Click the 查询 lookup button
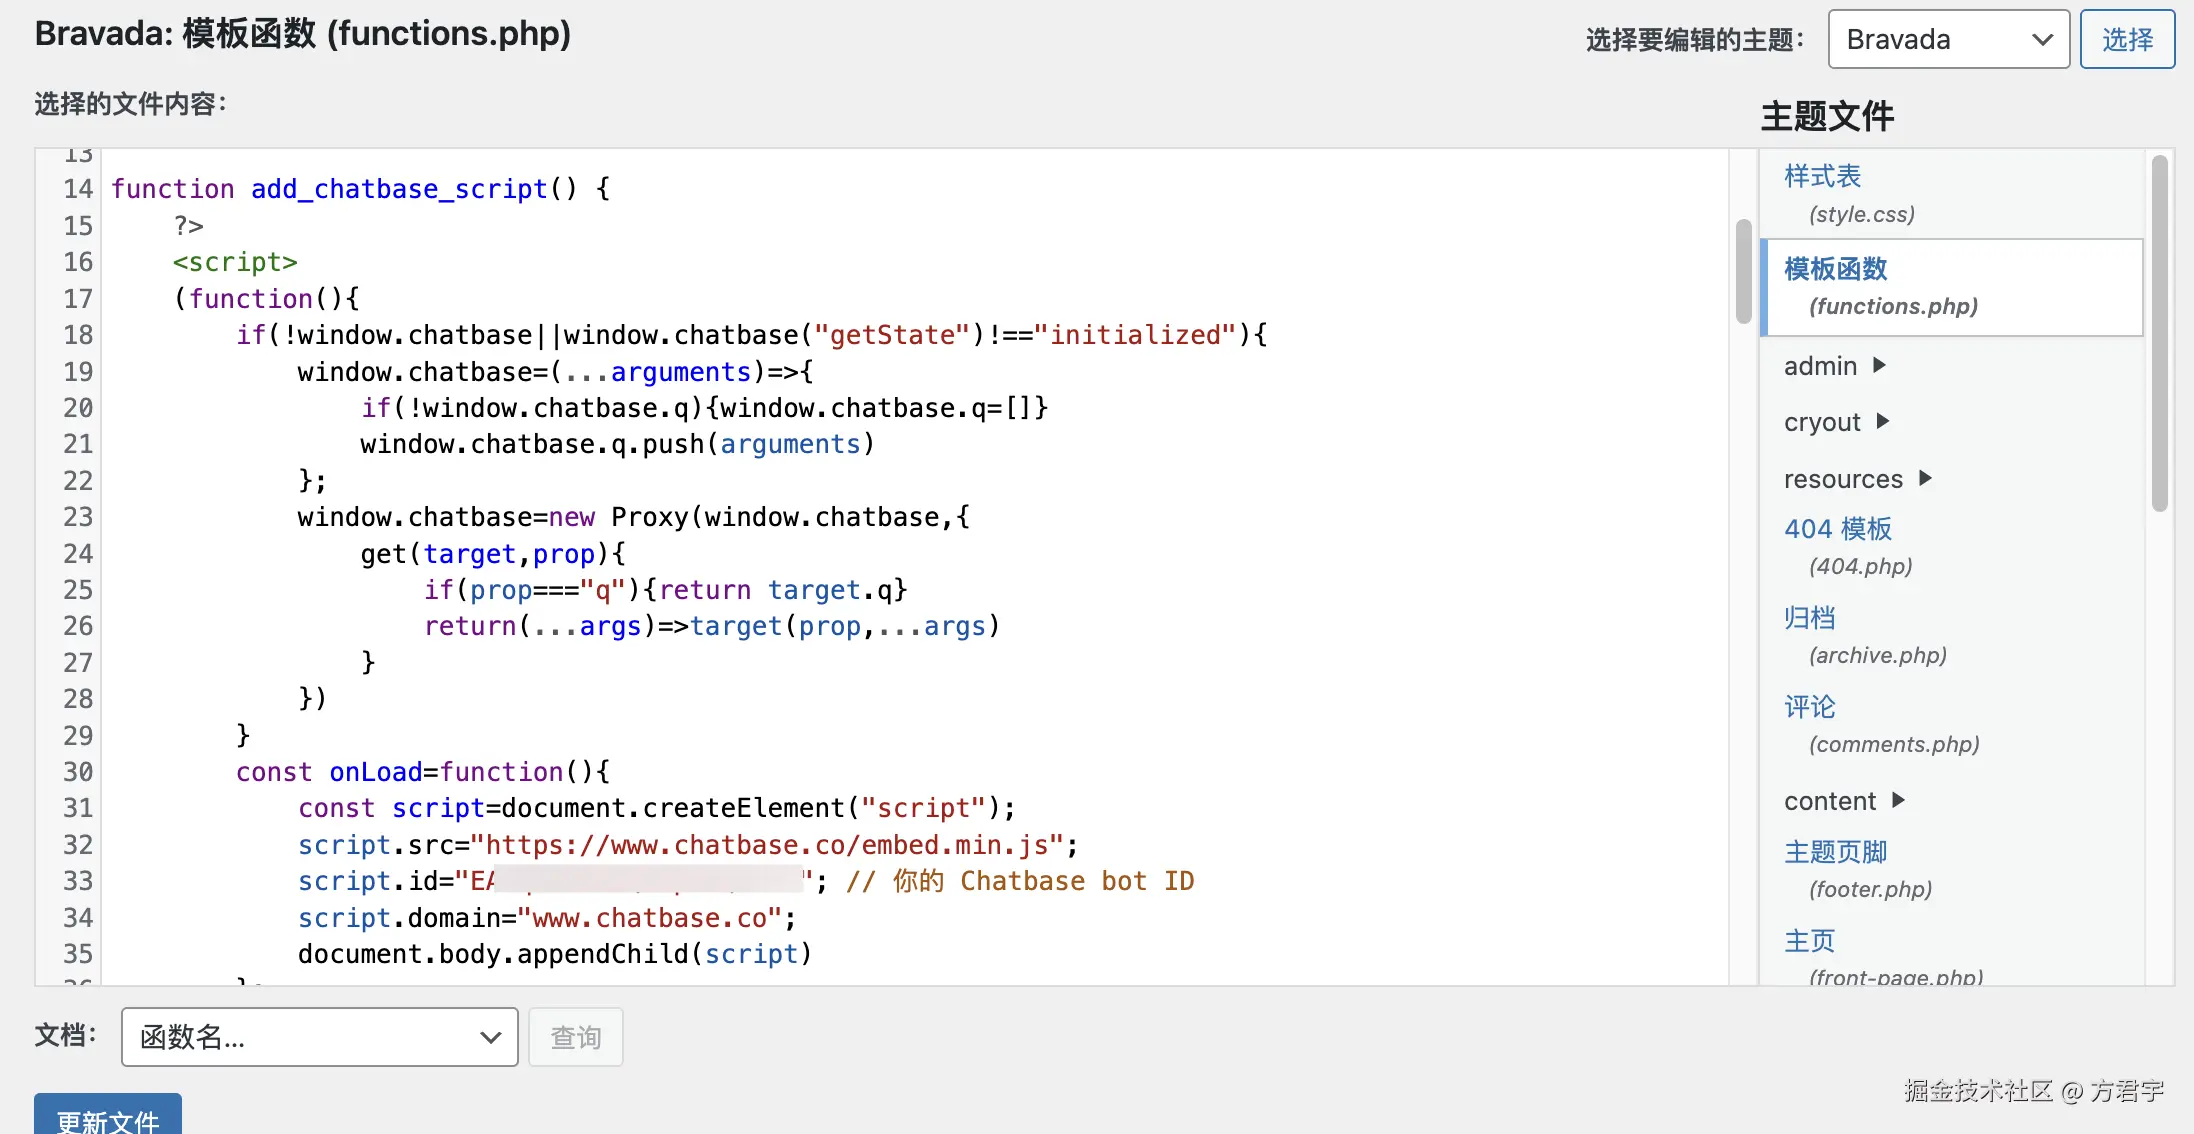 (575, 1037)
